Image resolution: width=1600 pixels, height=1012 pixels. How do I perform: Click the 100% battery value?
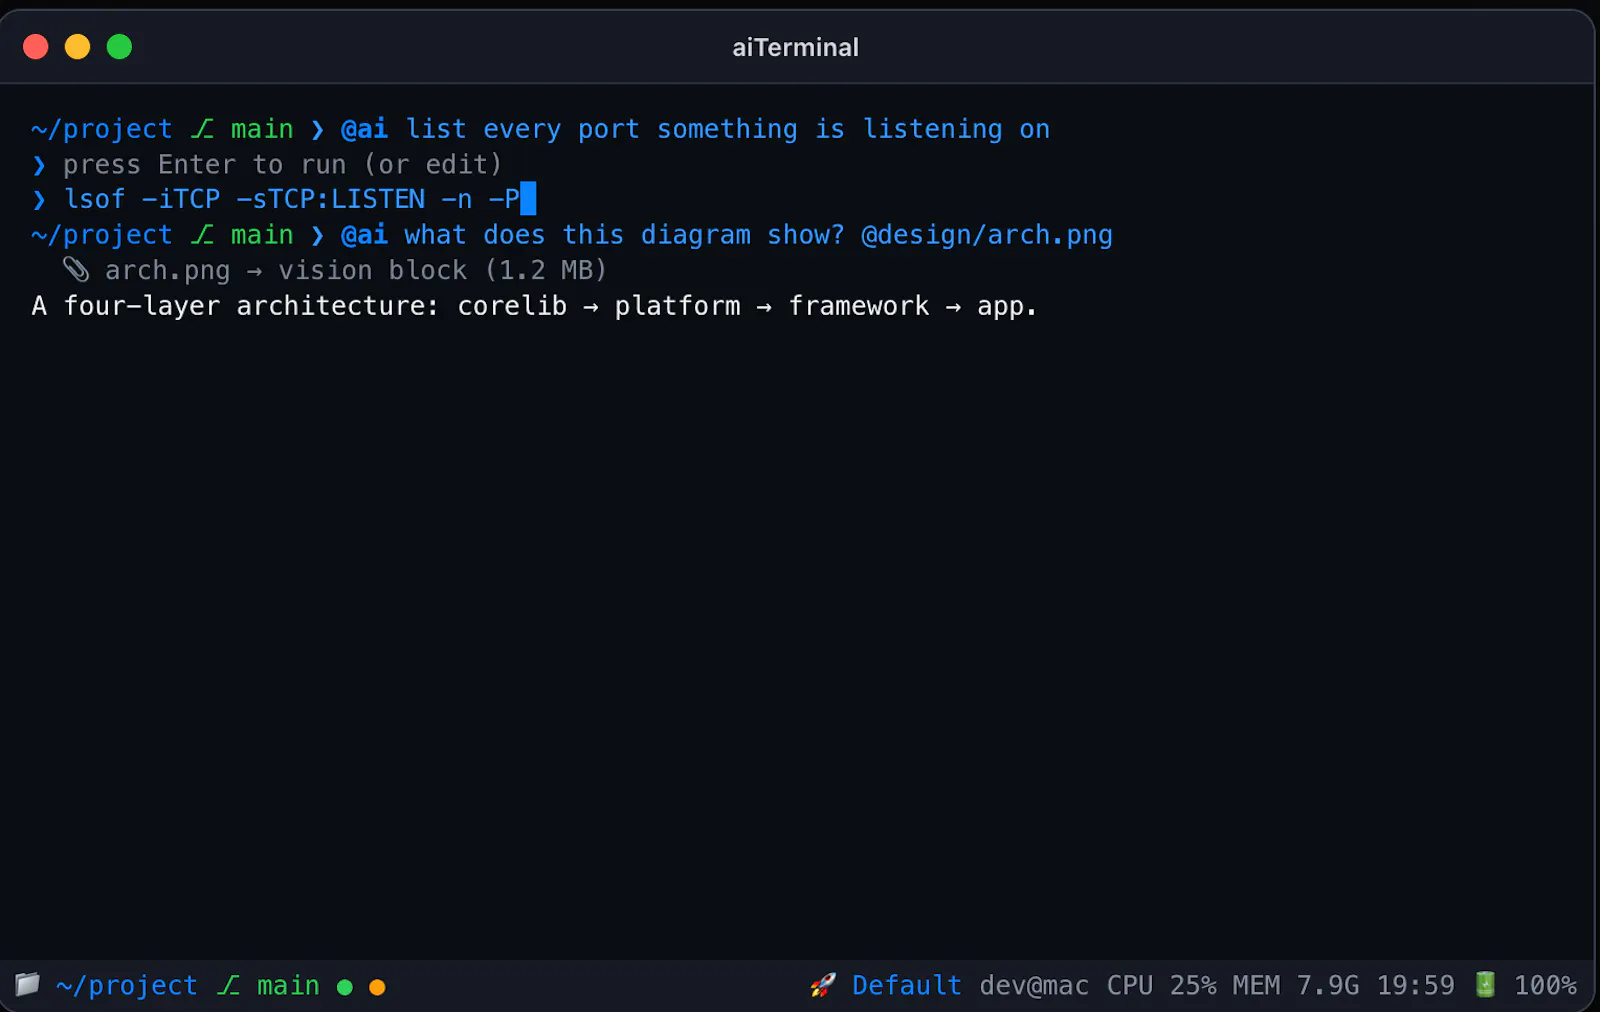[x=1545, y=986]
